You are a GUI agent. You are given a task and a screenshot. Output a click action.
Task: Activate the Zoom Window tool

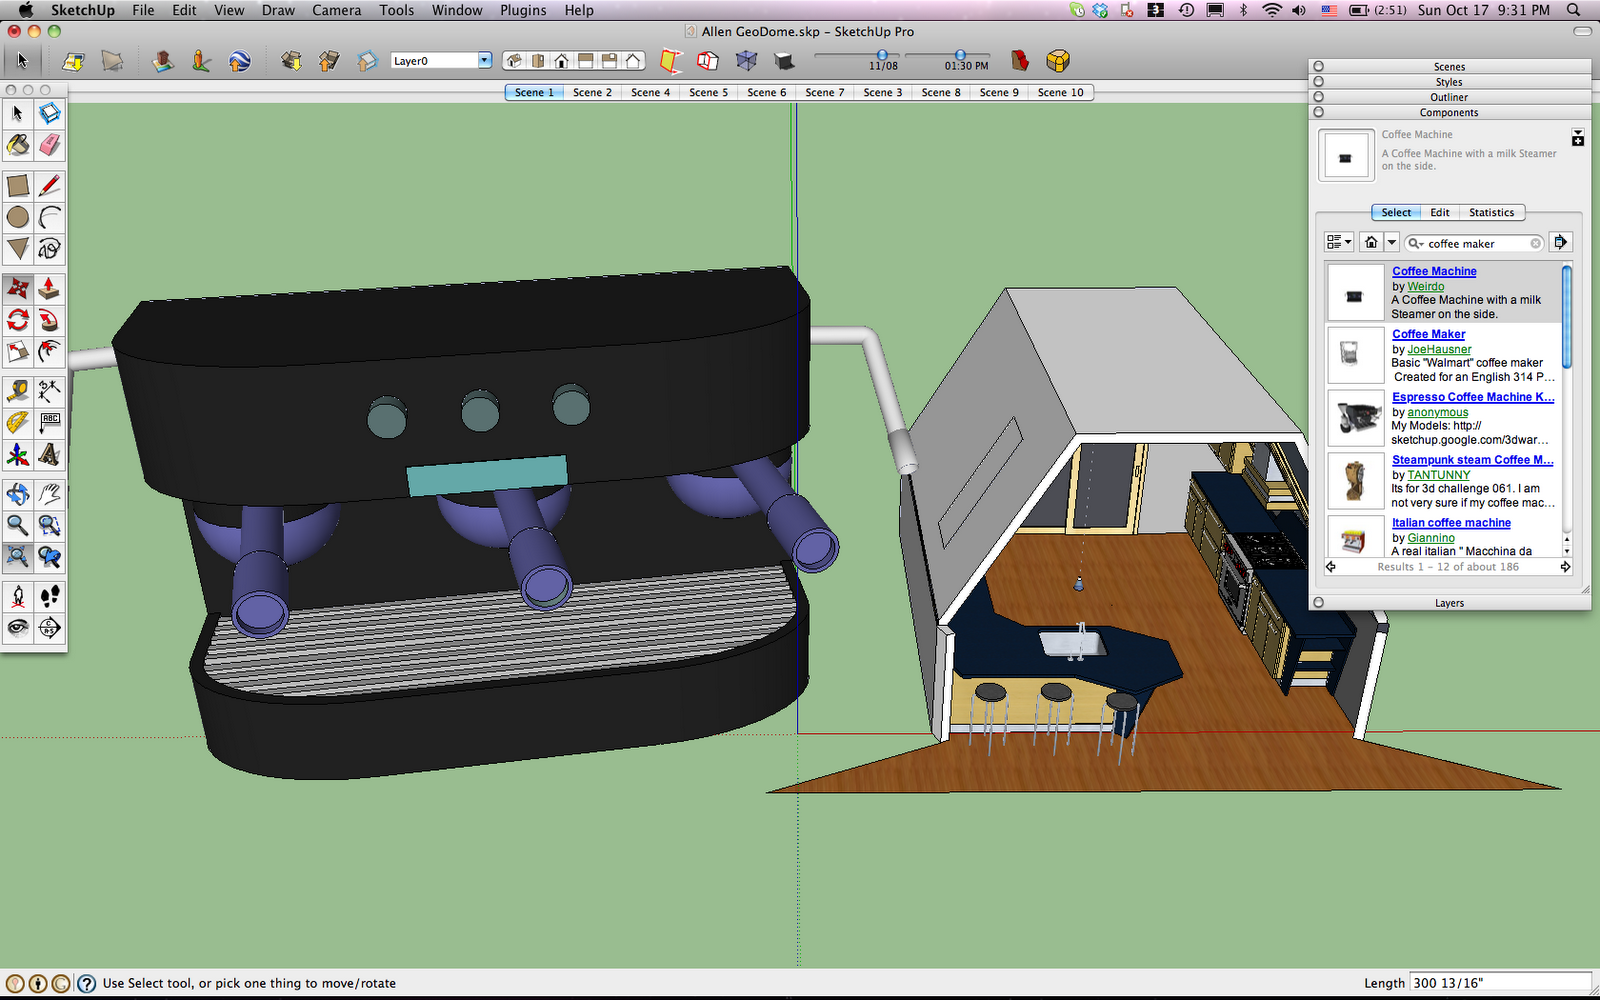click(x=50, y=526)
